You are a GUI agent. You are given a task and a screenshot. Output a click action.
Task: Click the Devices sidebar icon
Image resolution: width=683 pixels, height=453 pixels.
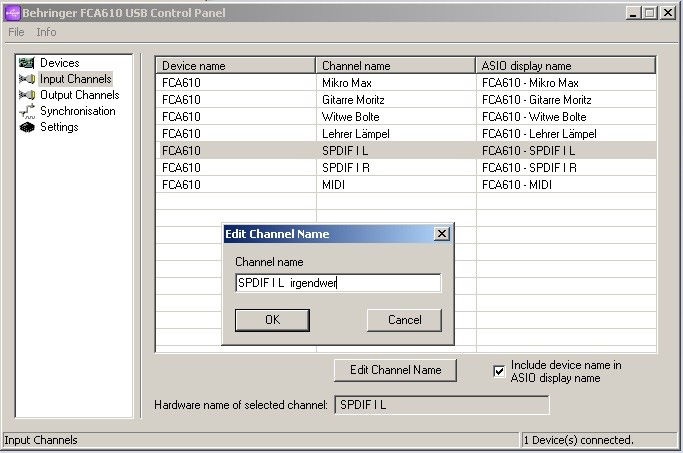coord(27,63)
